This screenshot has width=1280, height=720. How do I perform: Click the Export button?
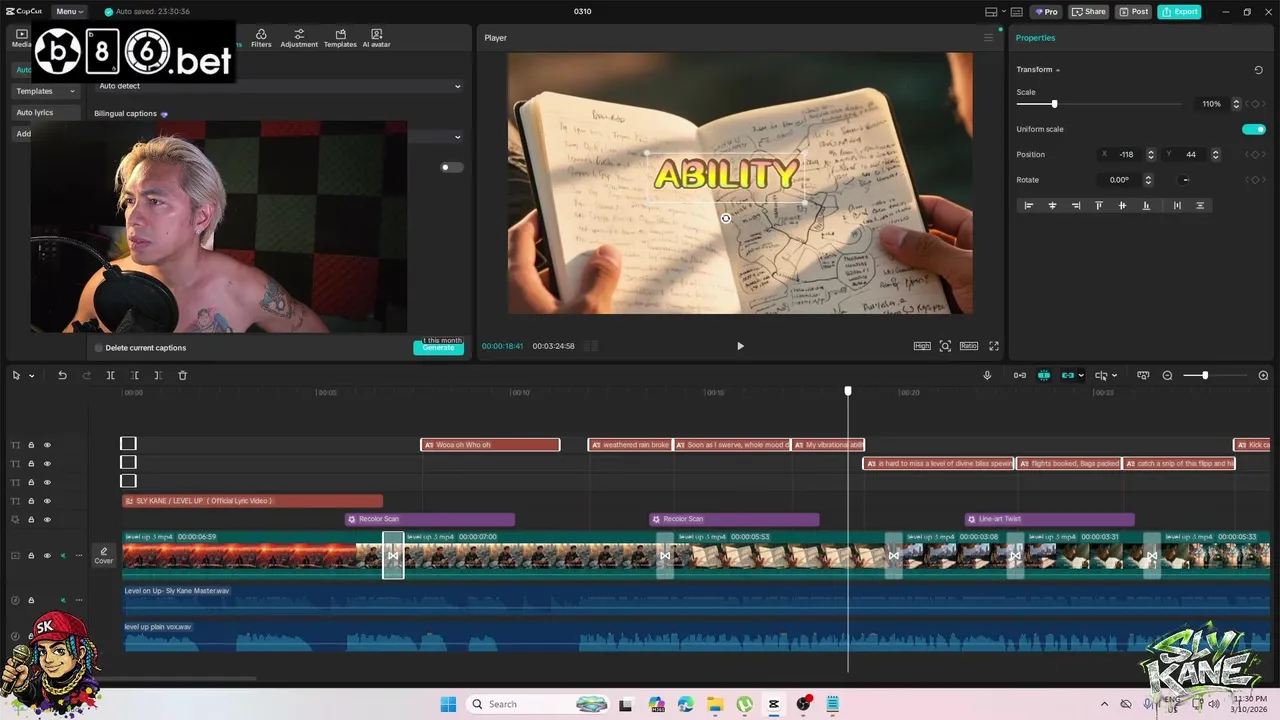coord(1179,12)
